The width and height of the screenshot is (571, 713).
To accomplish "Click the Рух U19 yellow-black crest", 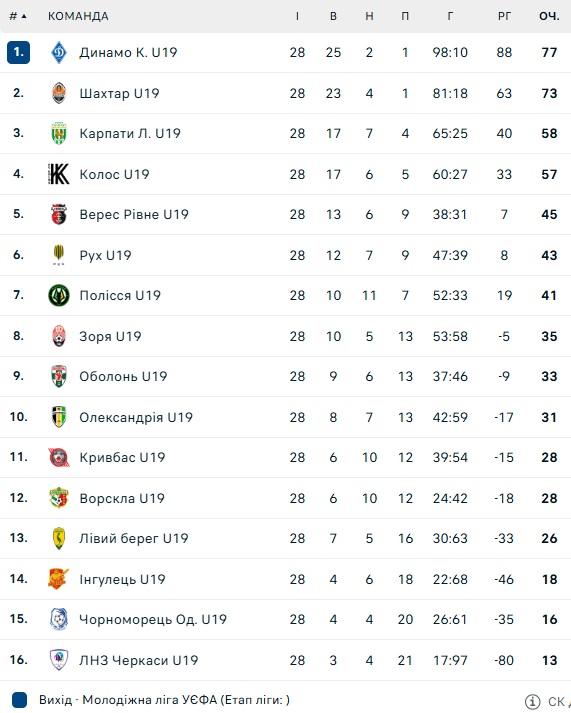I will coord(59,255).
